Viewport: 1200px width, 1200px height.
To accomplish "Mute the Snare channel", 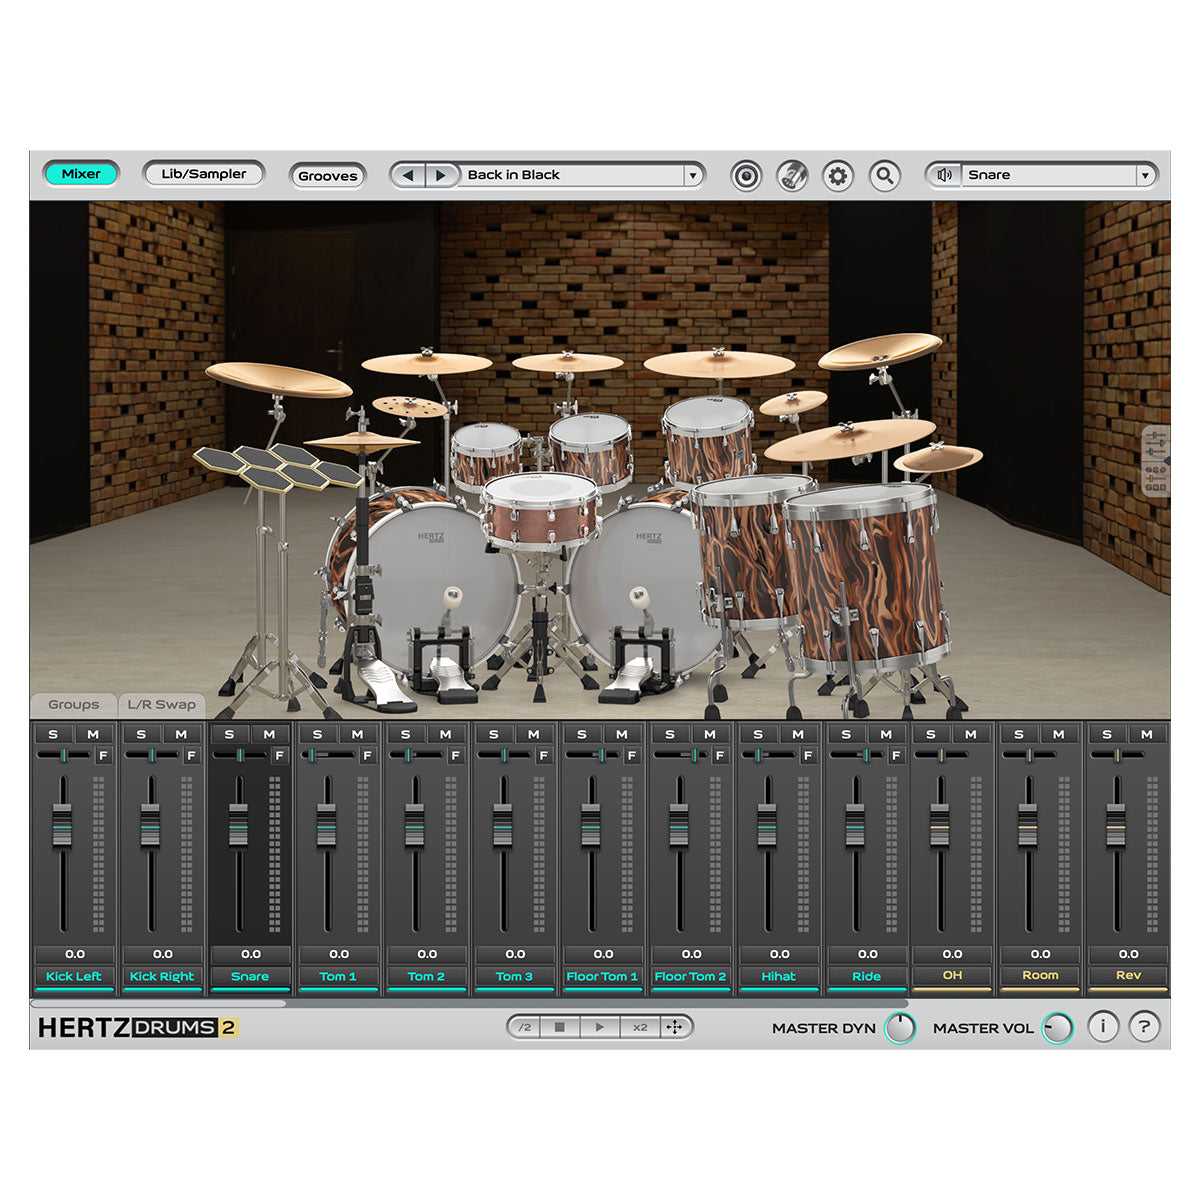I will [x=269, y=734].
